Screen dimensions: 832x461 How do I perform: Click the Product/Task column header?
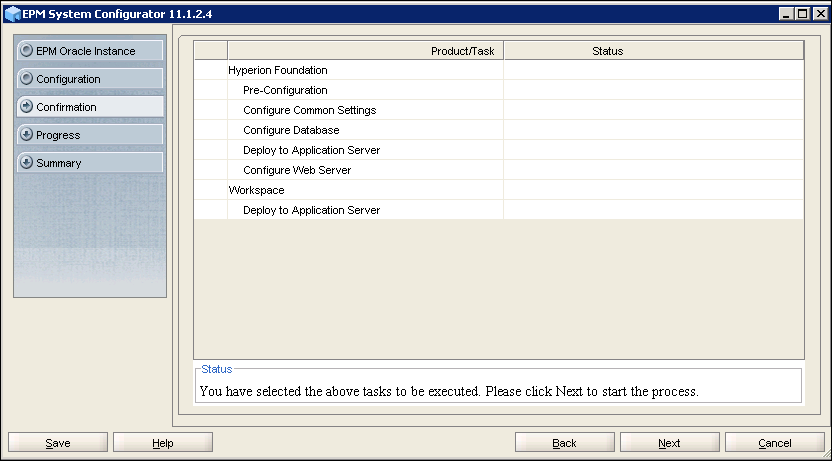click(x=365, y=51)
